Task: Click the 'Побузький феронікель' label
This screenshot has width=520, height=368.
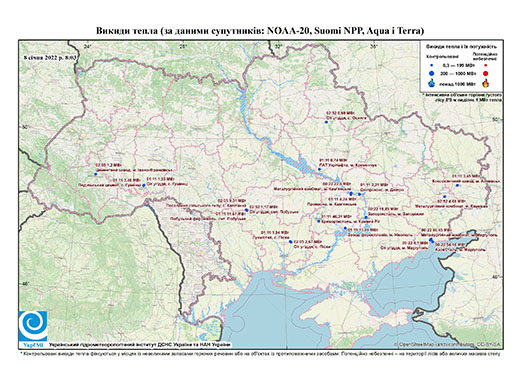Action: 208,219
